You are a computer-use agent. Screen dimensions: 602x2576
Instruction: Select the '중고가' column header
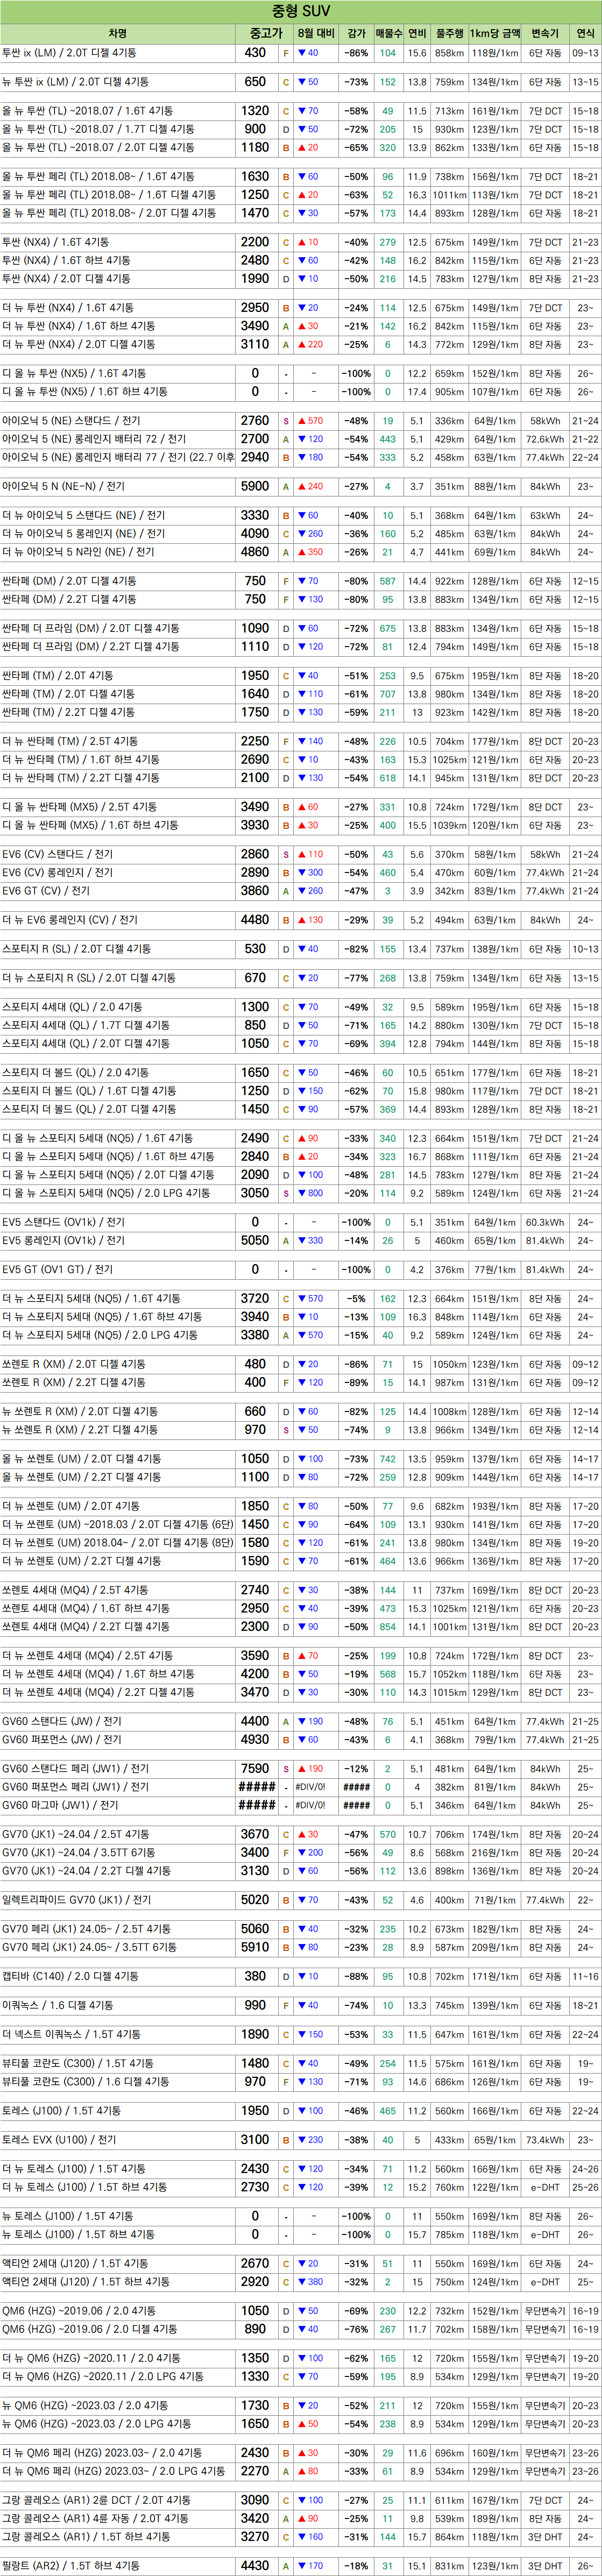coord(266,33)
